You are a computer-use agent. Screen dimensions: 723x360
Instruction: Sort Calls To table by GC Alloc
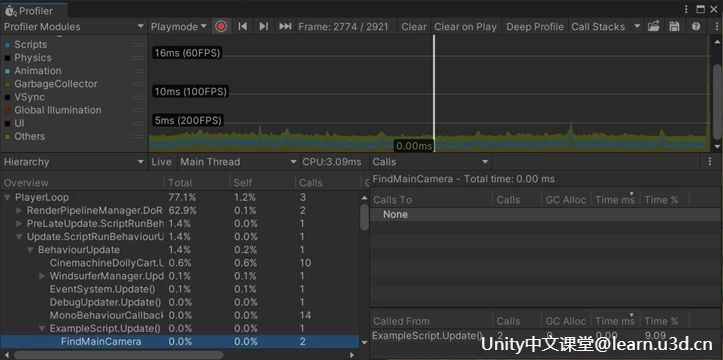coord(566,200)
